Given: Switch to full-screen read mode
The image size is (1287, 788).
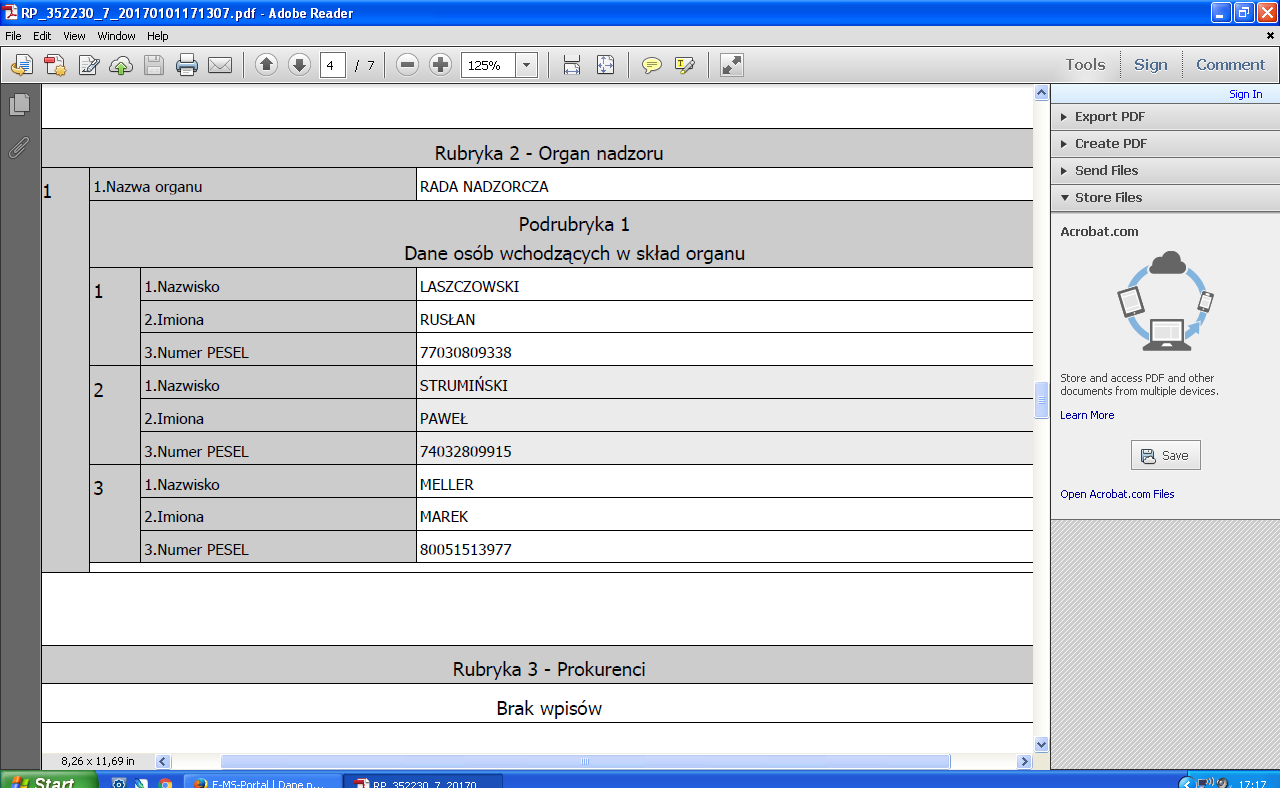Looking at the screenshot, I should point(732,65).
